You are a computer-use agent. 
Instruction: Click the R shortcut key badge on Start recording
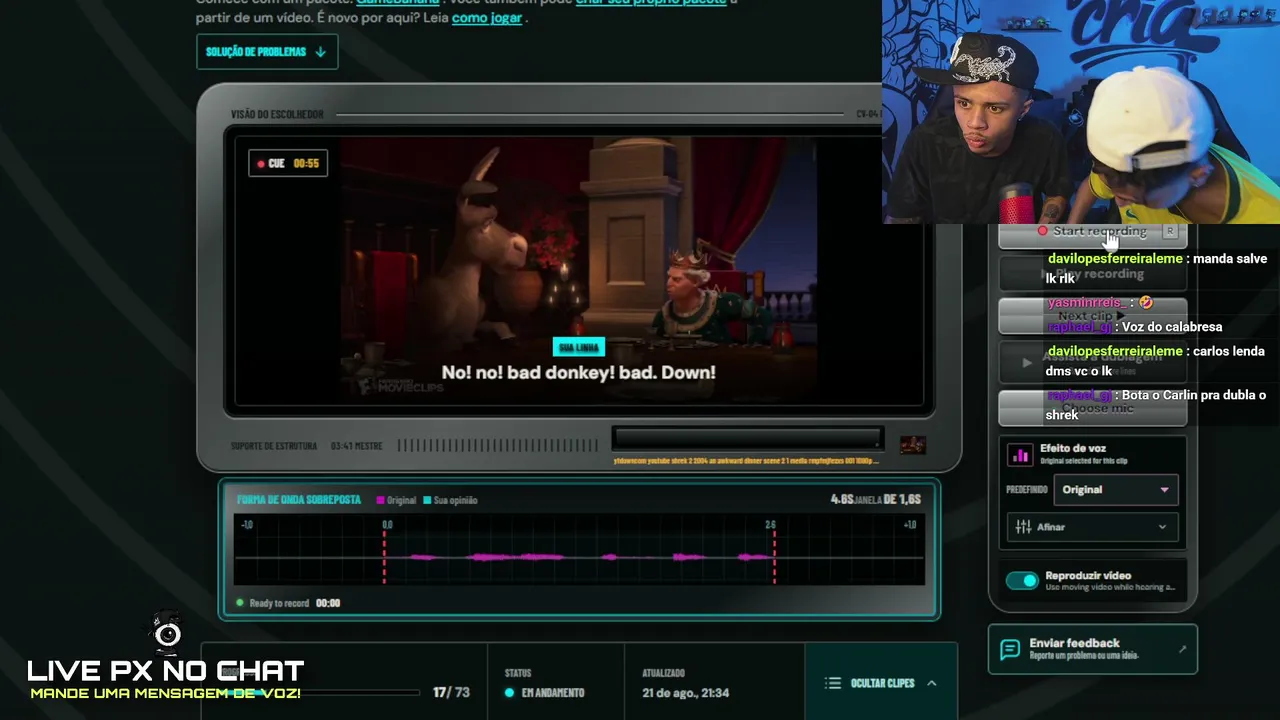tap(1169, 231)
